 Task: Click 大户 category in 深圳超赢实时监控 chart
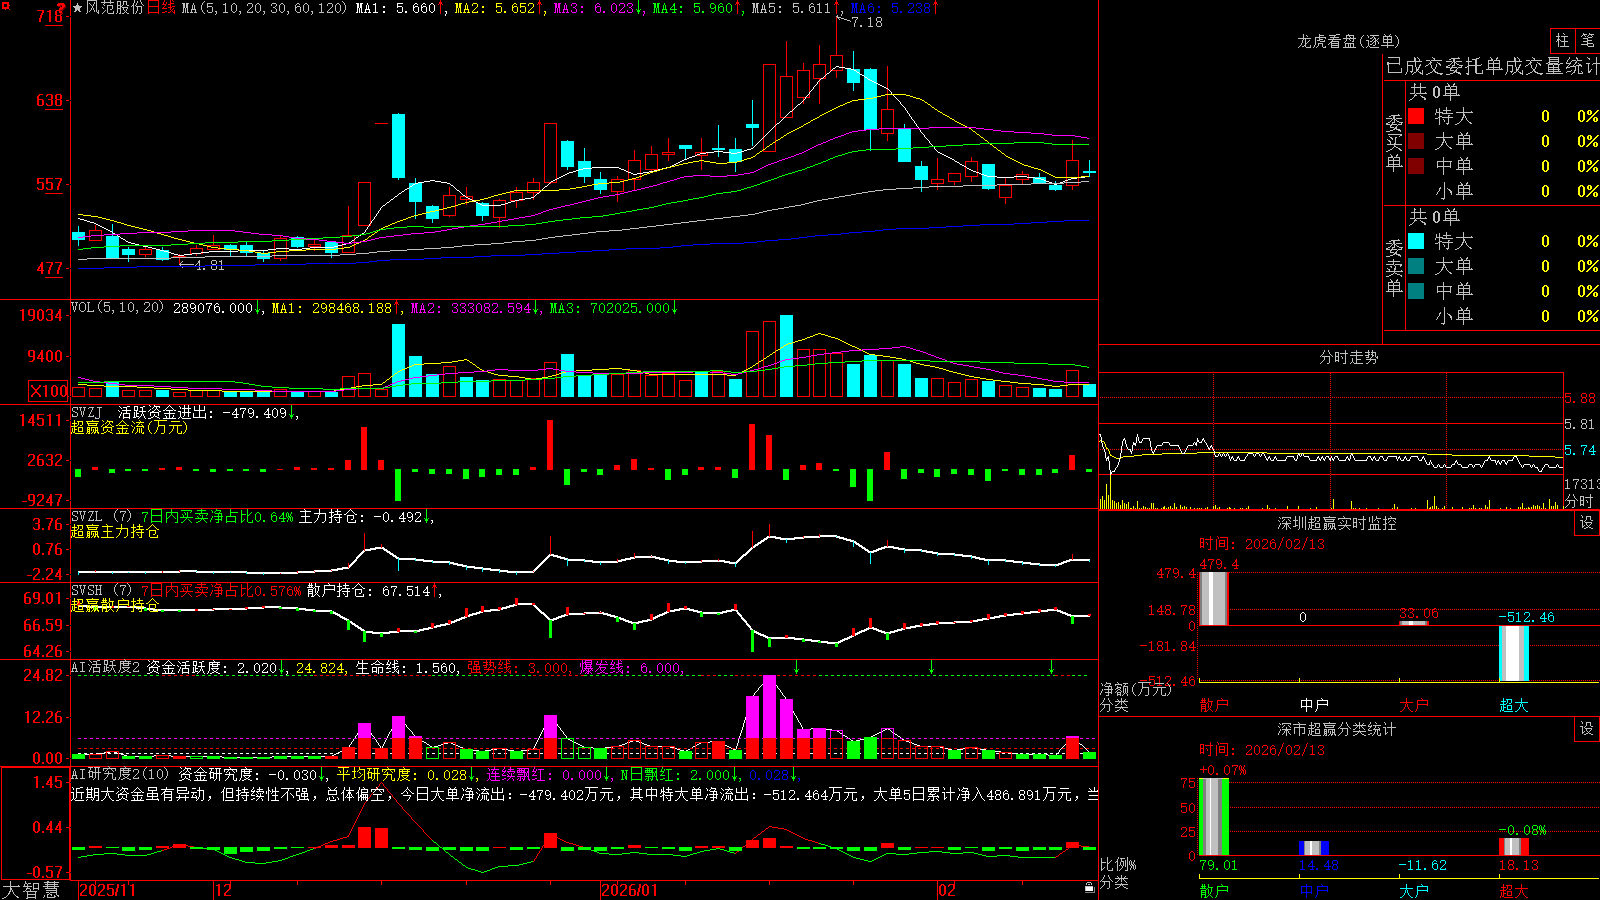[x=1414, y=705]
